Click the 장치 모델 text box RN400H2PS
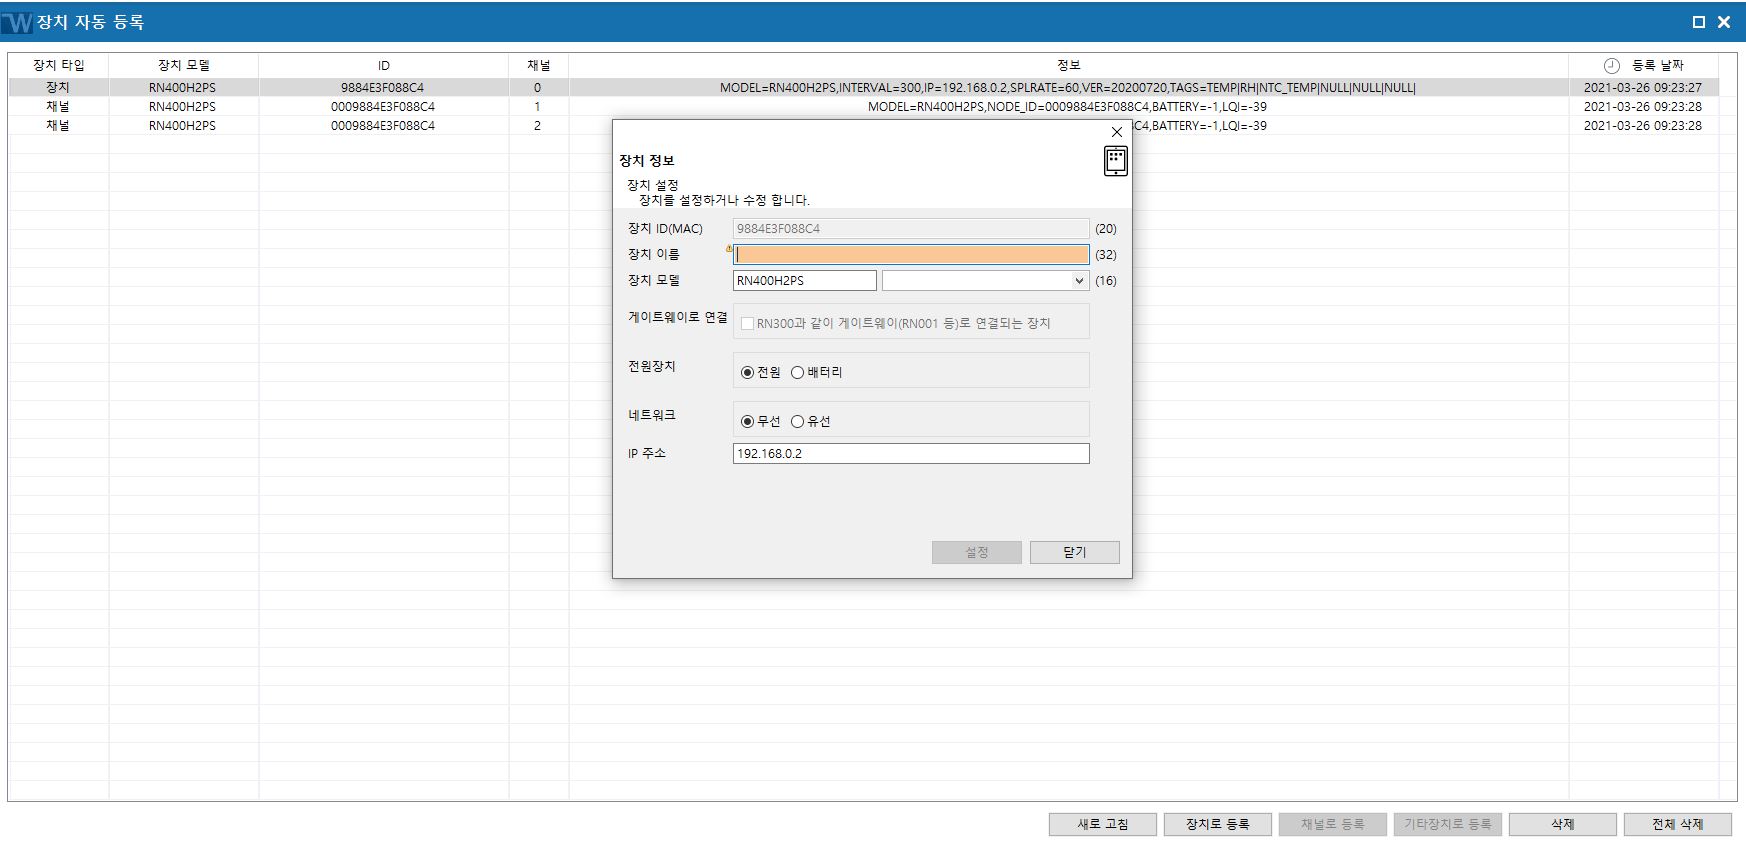This screenshot has width=1746, height=851. (805, 281)
